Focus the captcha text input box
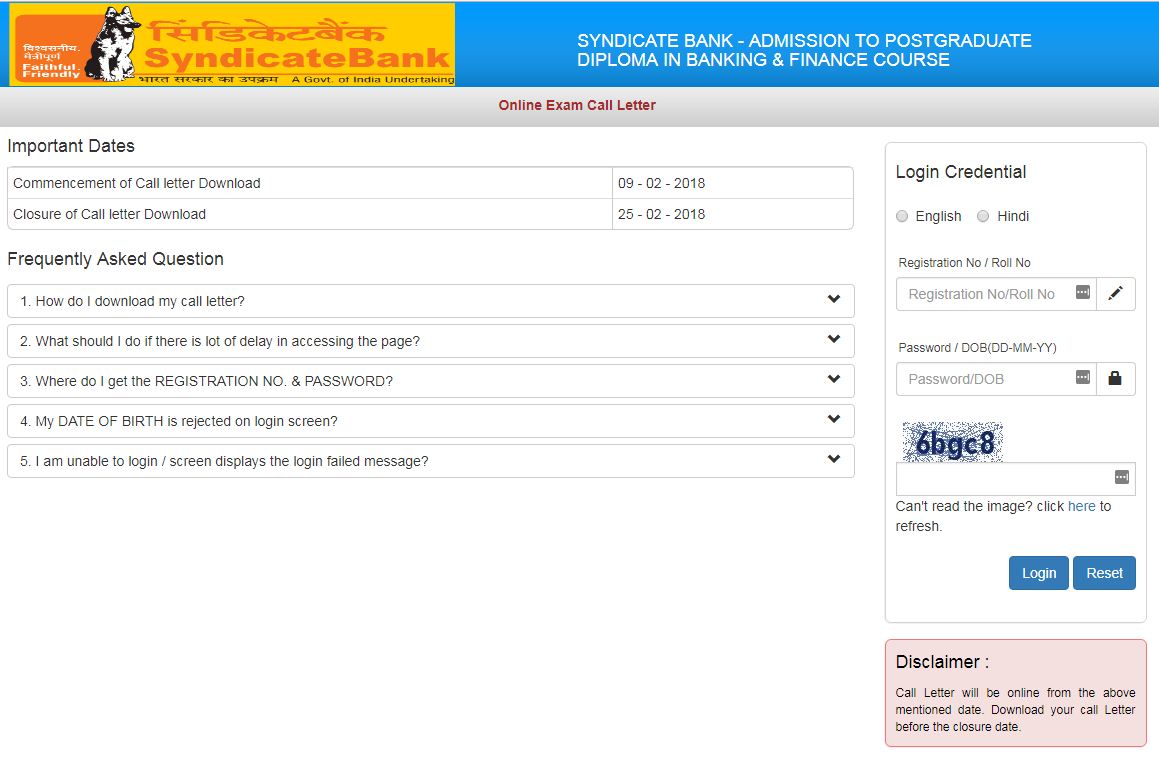This screenshot has height=758, width=1159. tap(1016, 478)
